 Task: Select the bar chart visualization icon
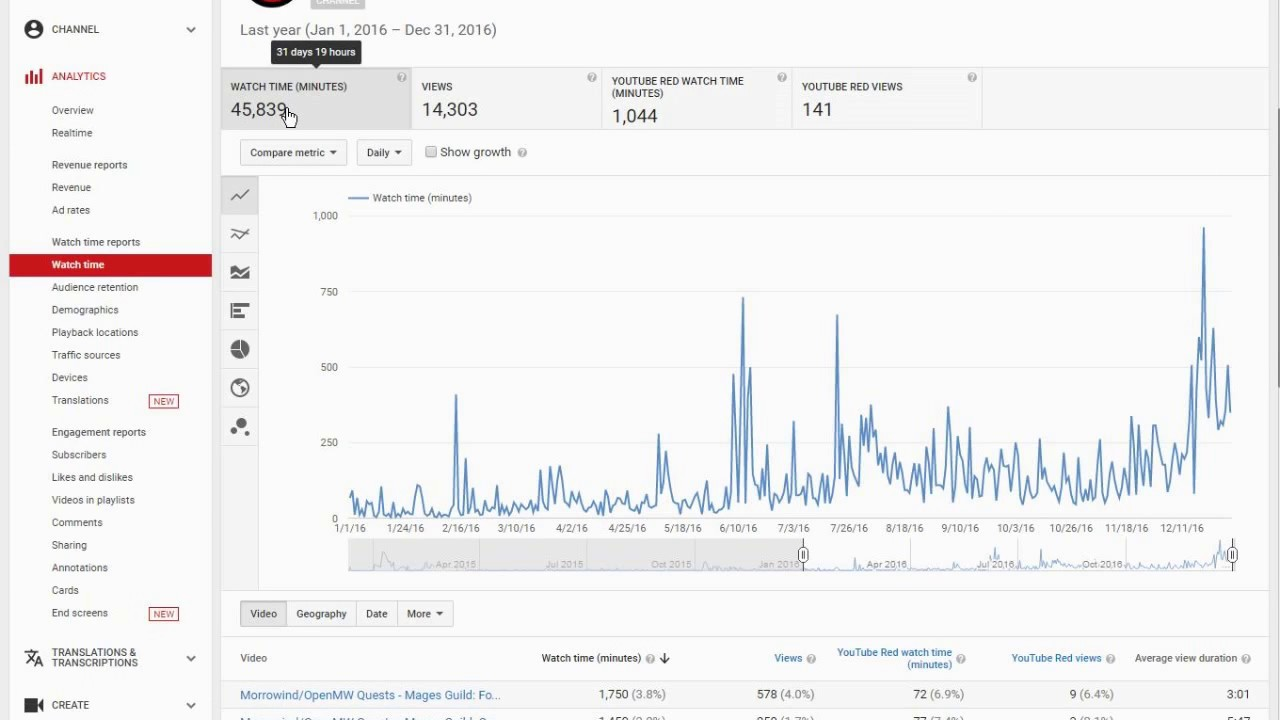pos(239,310)
